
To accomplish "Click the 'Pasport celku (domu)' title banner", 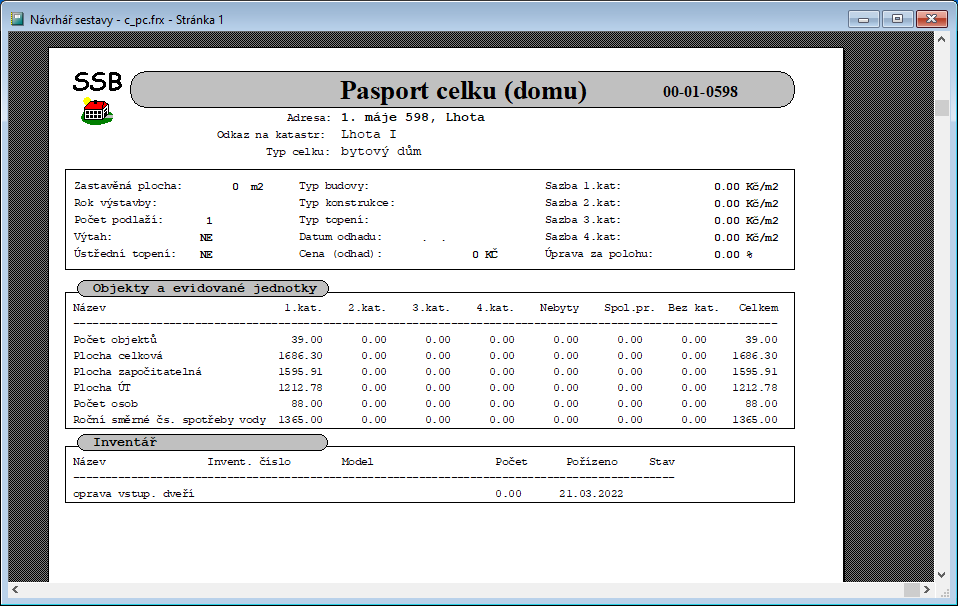I will point(462,91).
